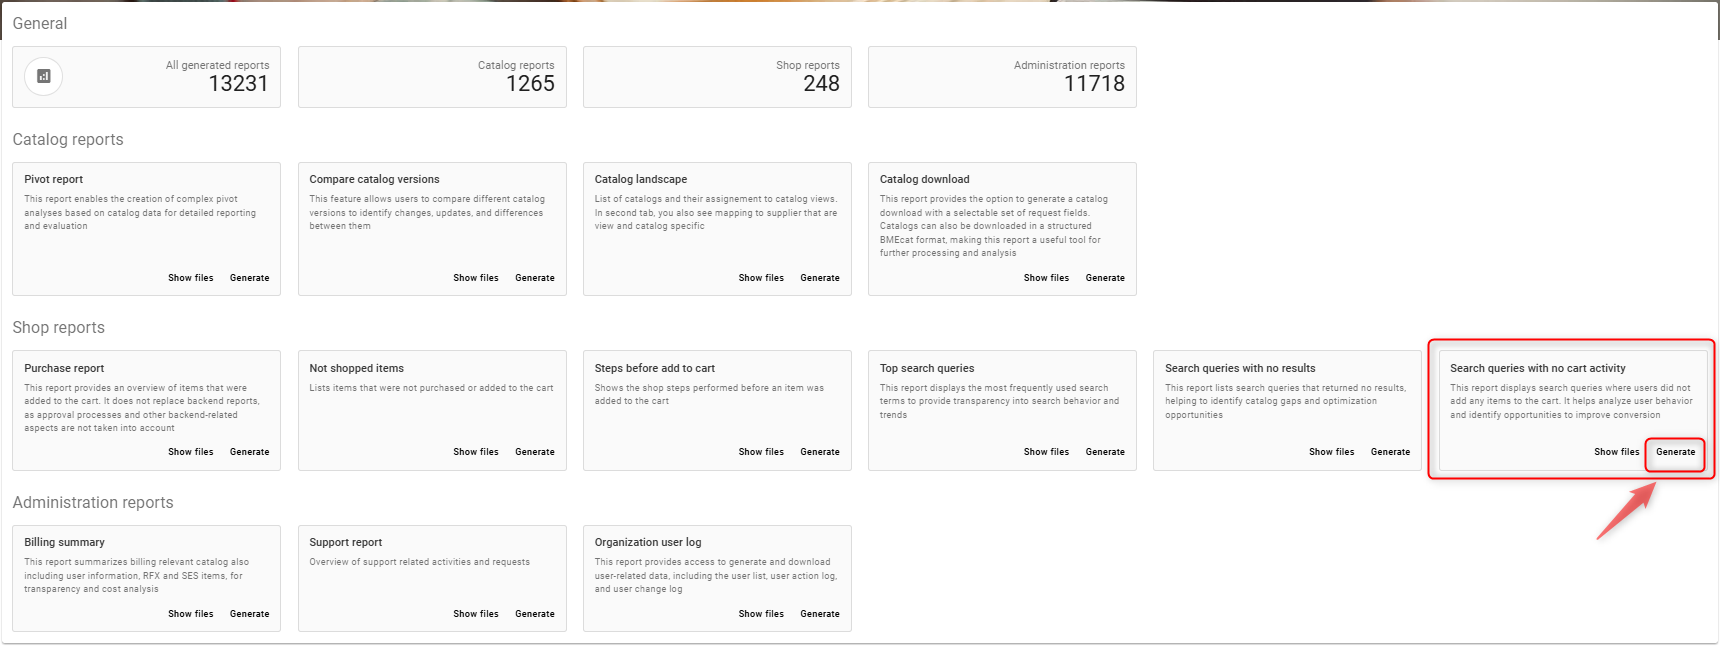
Task: Generate the Organization user log report
Action: click(x=819, y=614)
